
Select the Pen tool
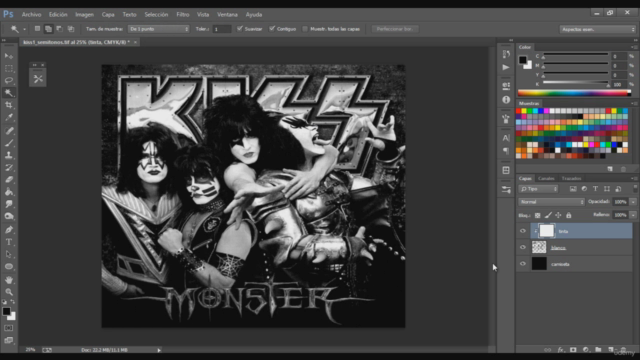tap(9, 229)
